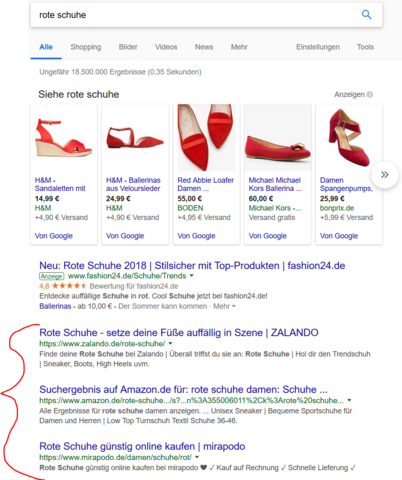Image resolution: width=402 pixels, height=480 pixels.
Task: Open the Zalando Rote Schuhe result link
Action: click(179, 333)
